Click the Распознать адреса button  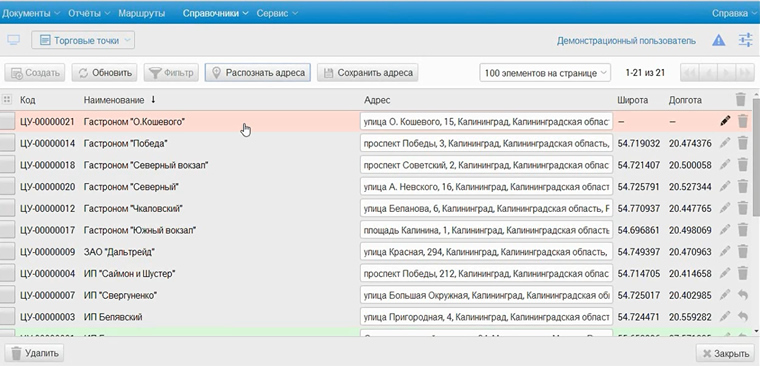pyautogui.click(x=258, y=73)
